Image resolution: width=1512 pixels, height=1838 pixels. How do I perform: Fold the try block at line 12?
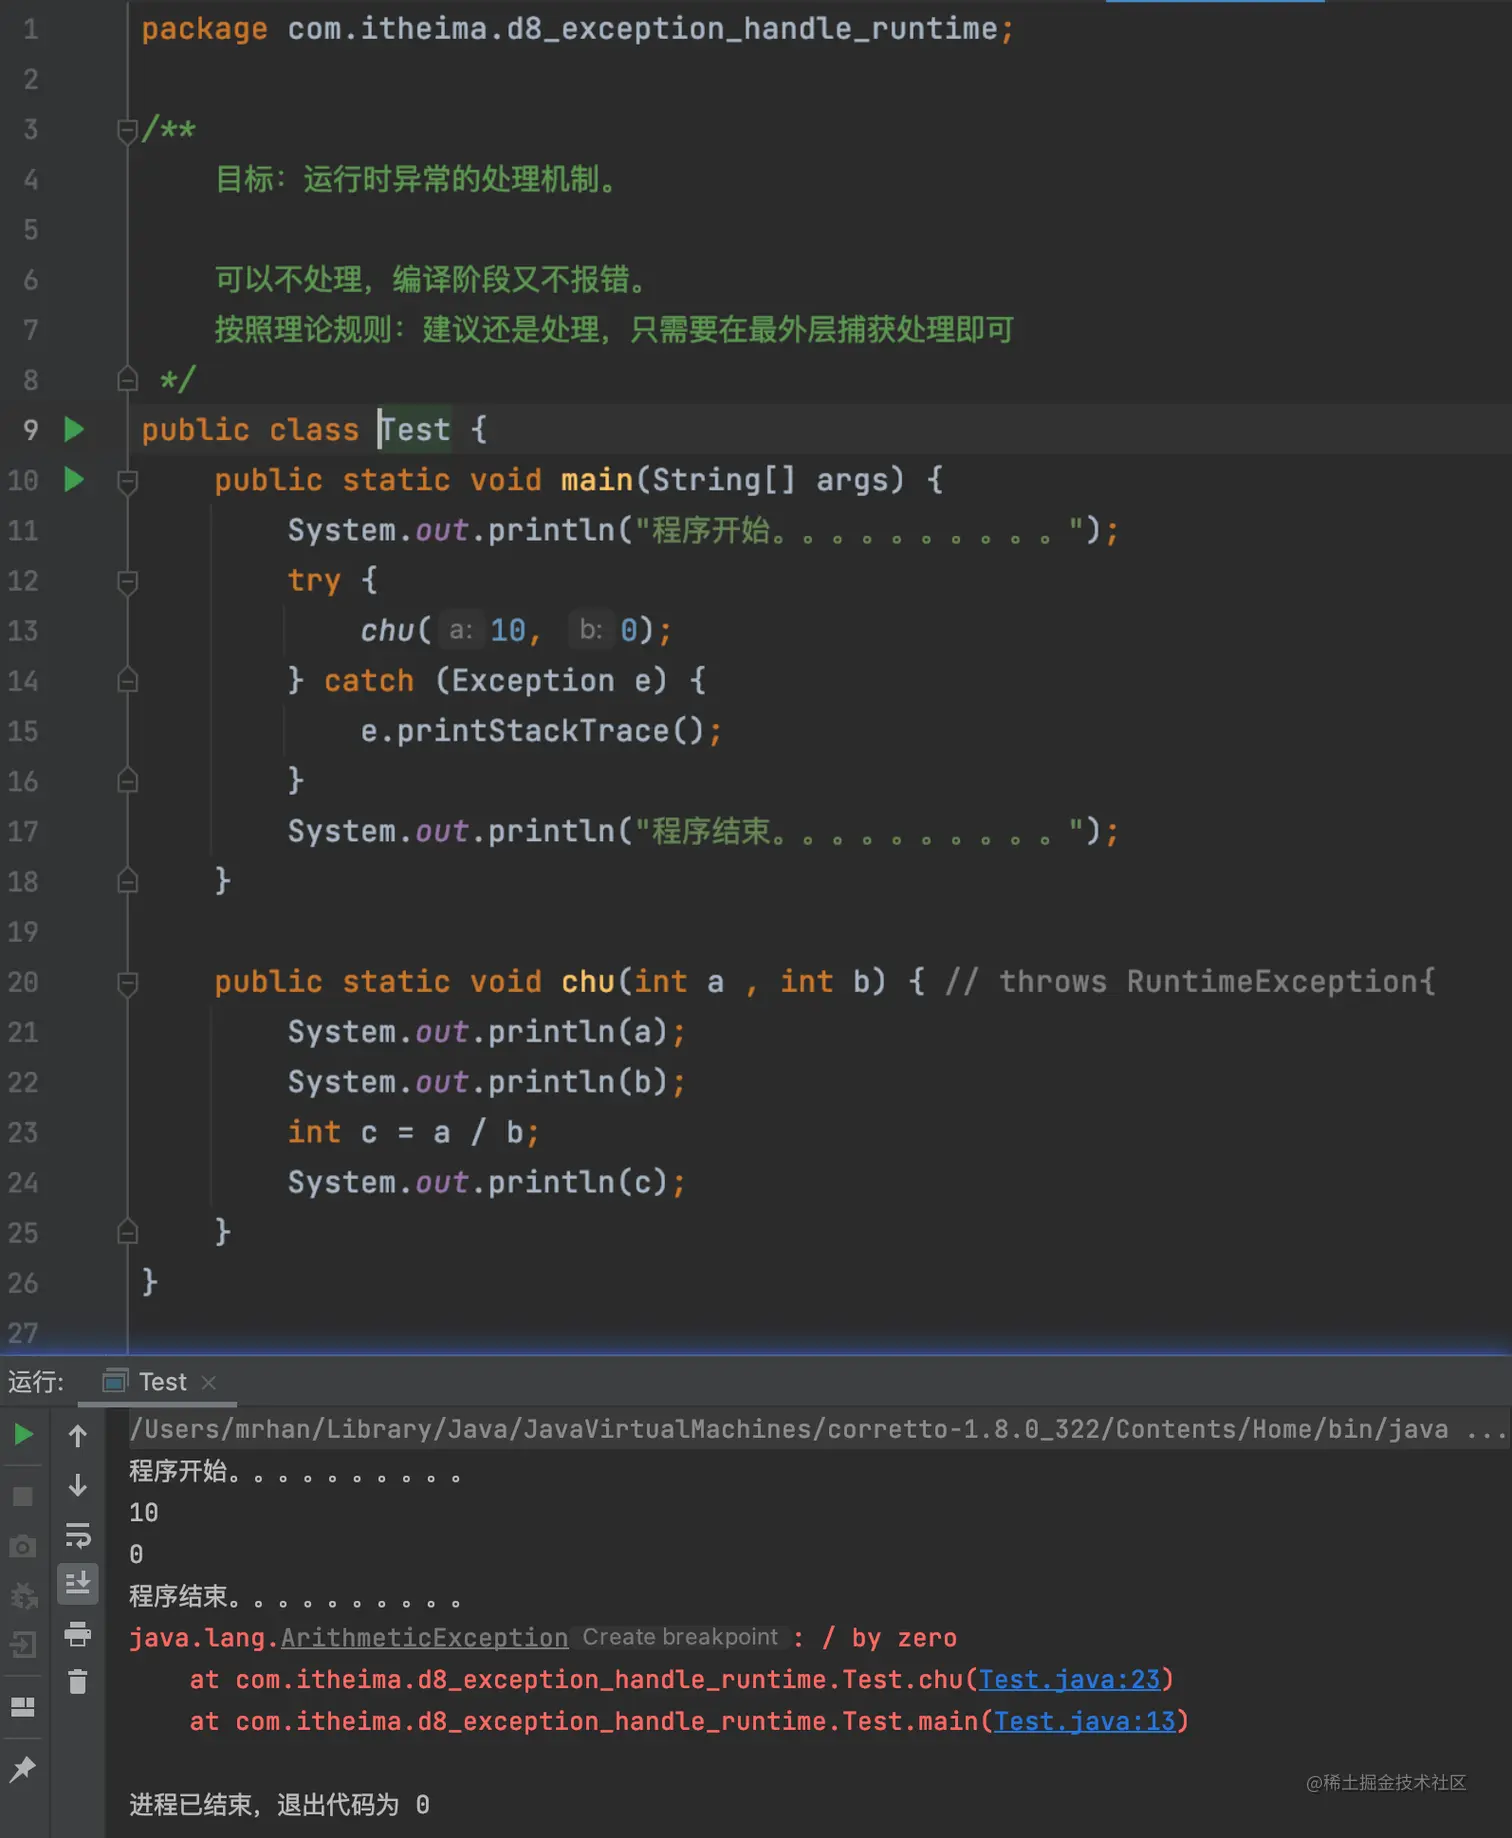pos(127,581)
